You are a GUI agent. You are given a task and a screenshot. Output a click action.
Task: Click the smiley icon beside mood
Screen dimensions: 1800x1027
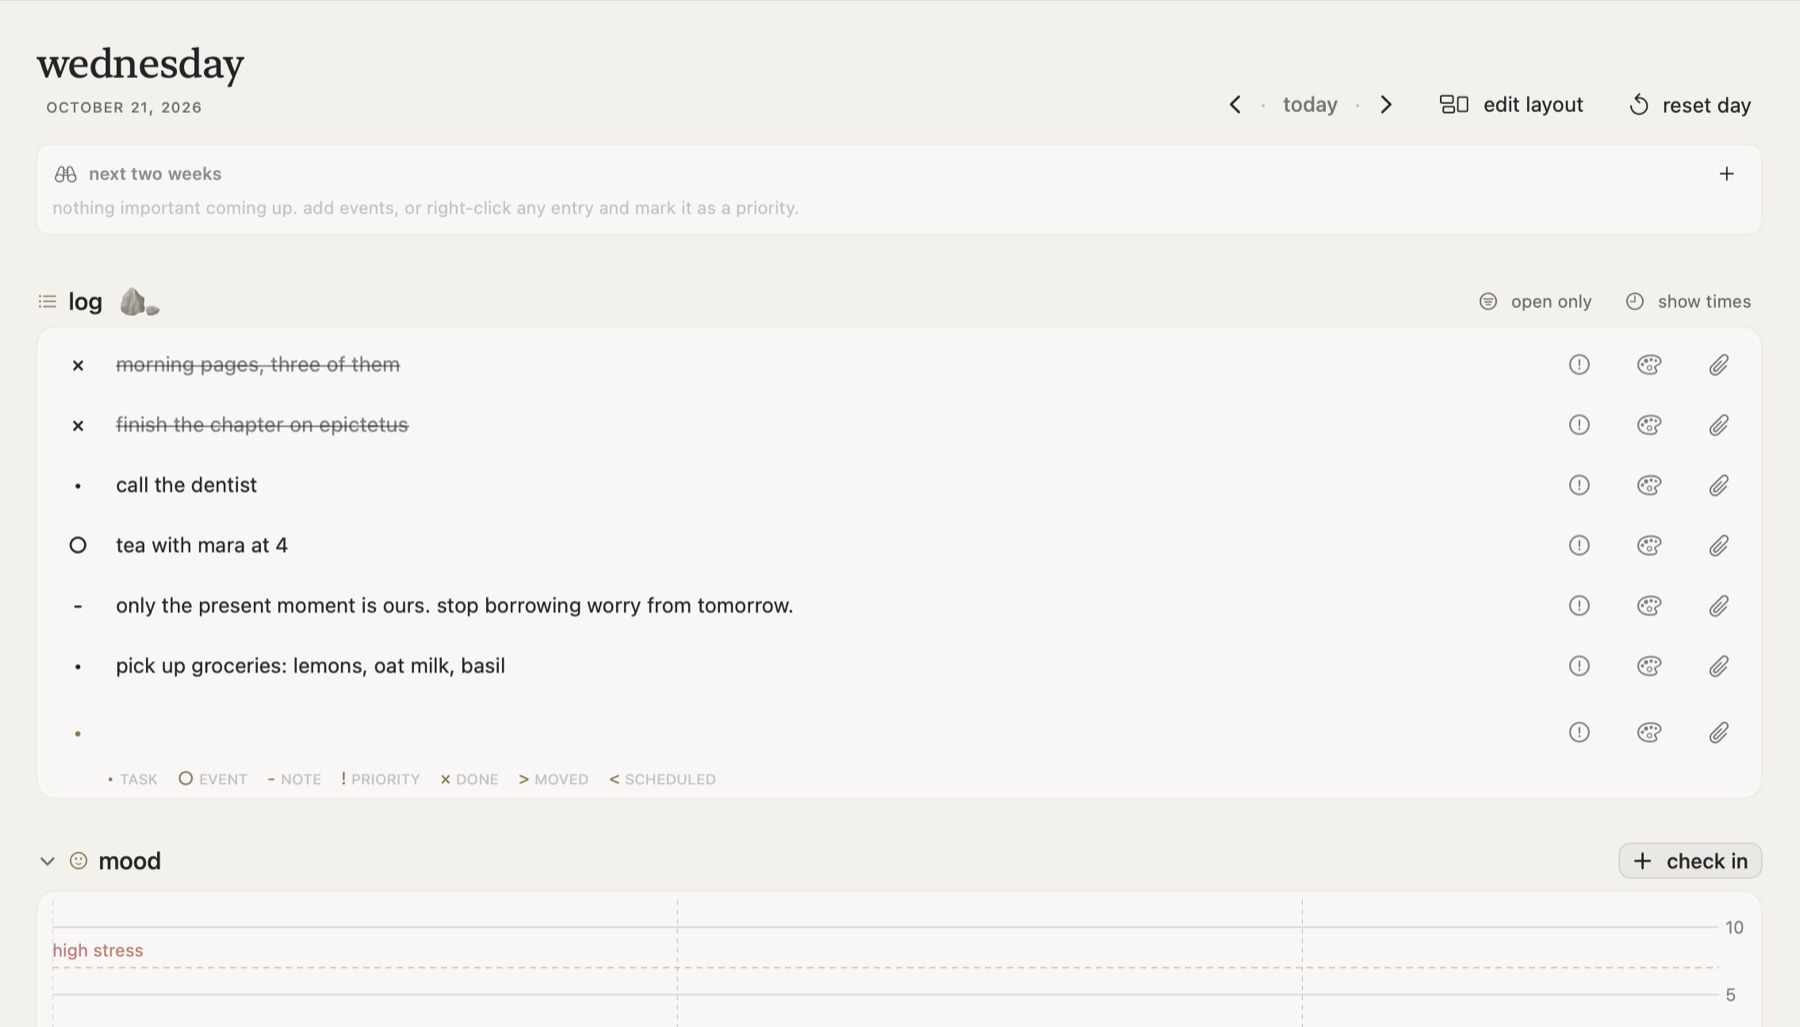[78, 861]
